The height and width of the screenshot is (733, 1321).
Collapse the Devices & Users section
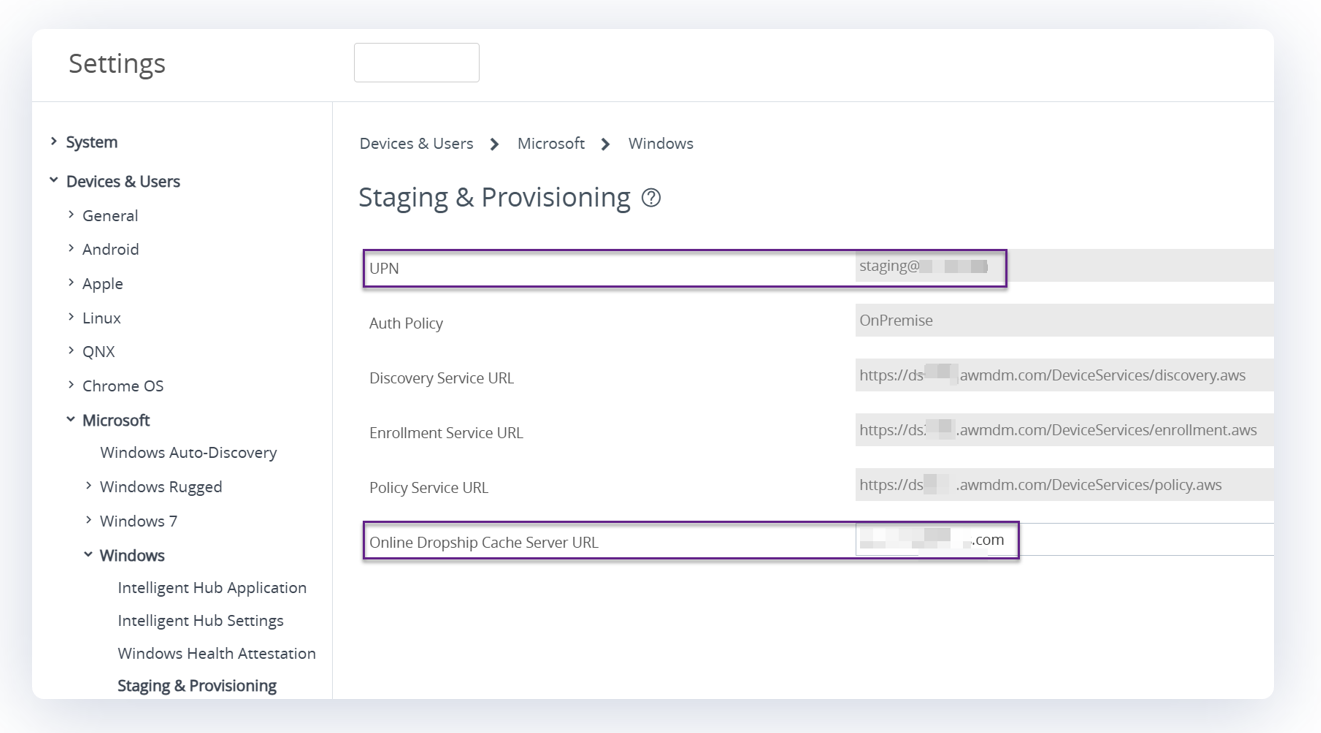54,181
